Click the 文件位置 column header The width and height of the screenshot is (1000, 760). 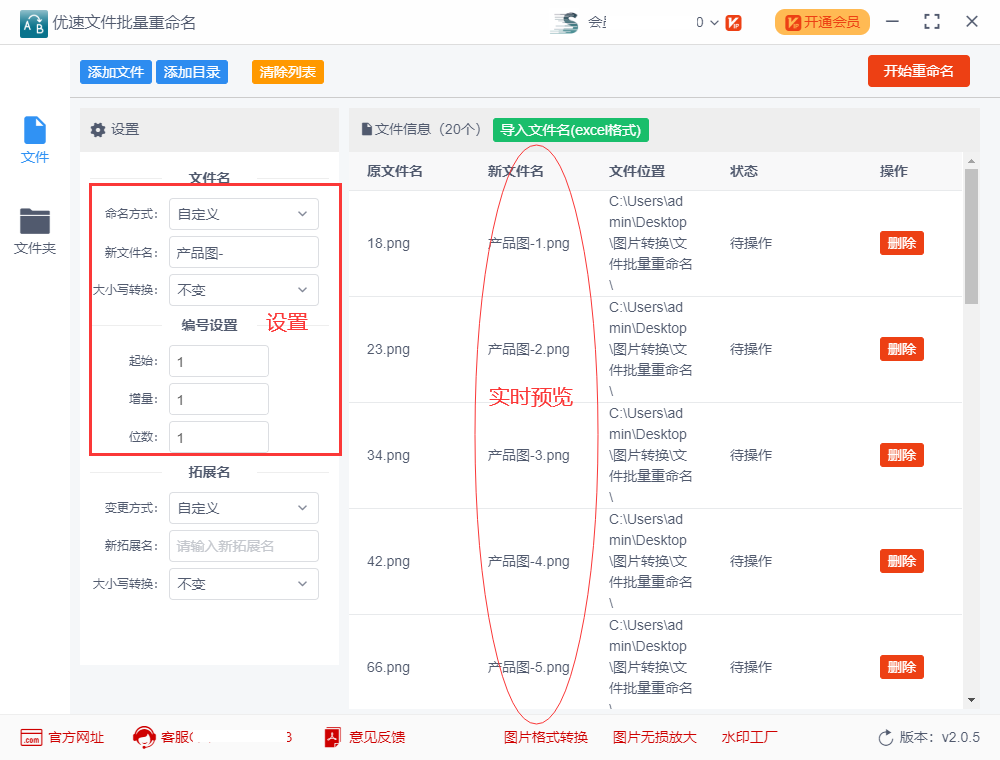point(637,171)
